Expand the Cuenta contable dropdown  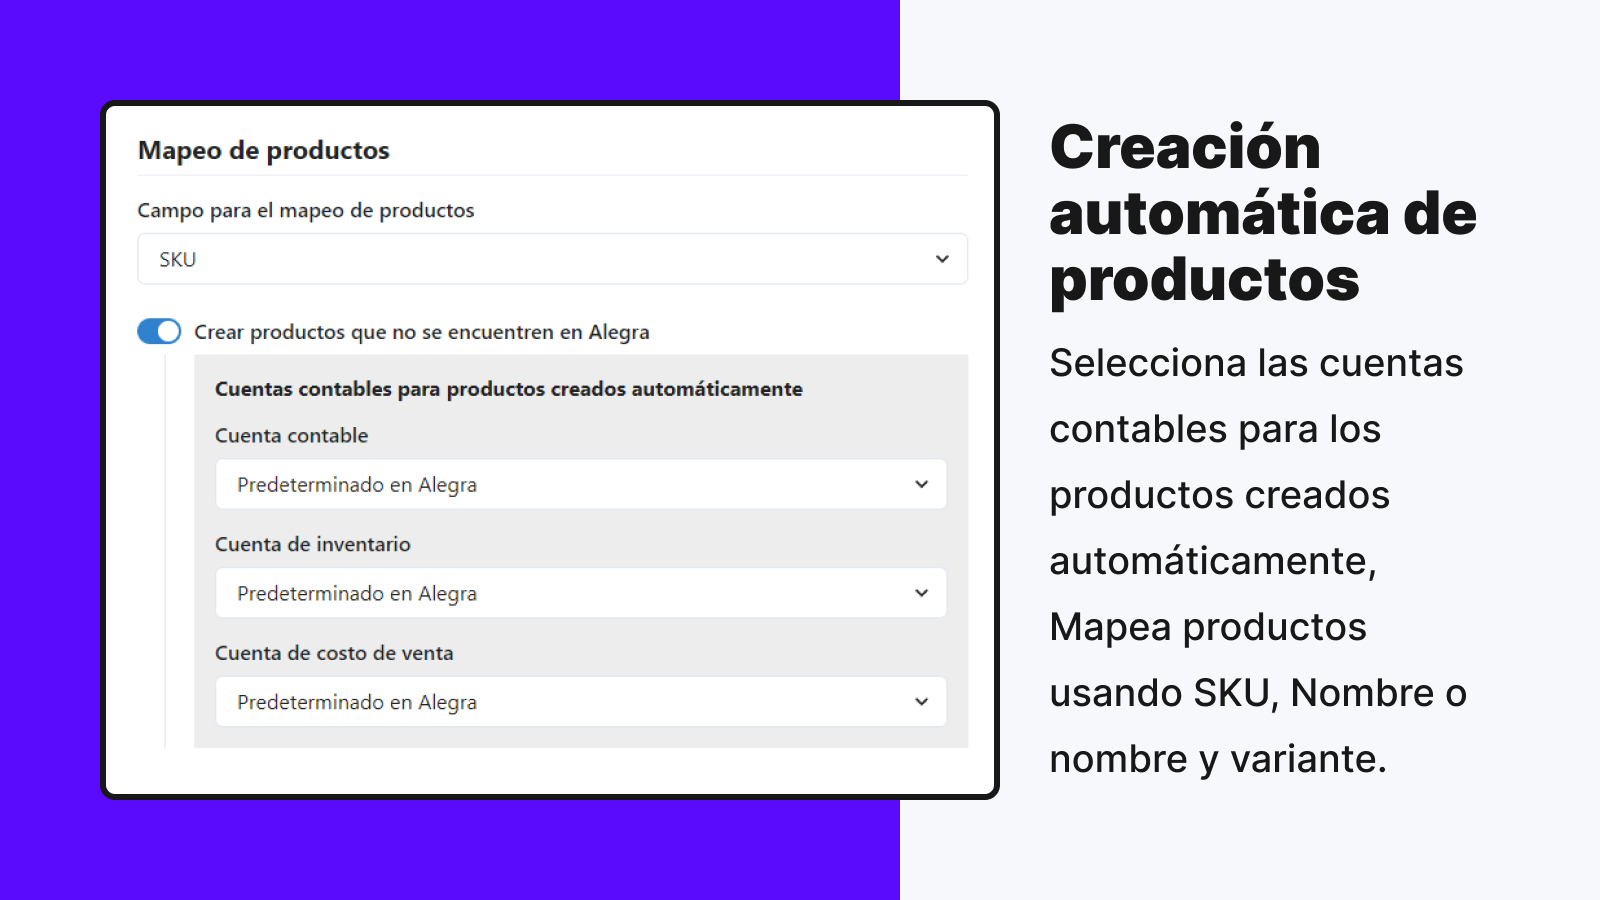pos(580,484)
